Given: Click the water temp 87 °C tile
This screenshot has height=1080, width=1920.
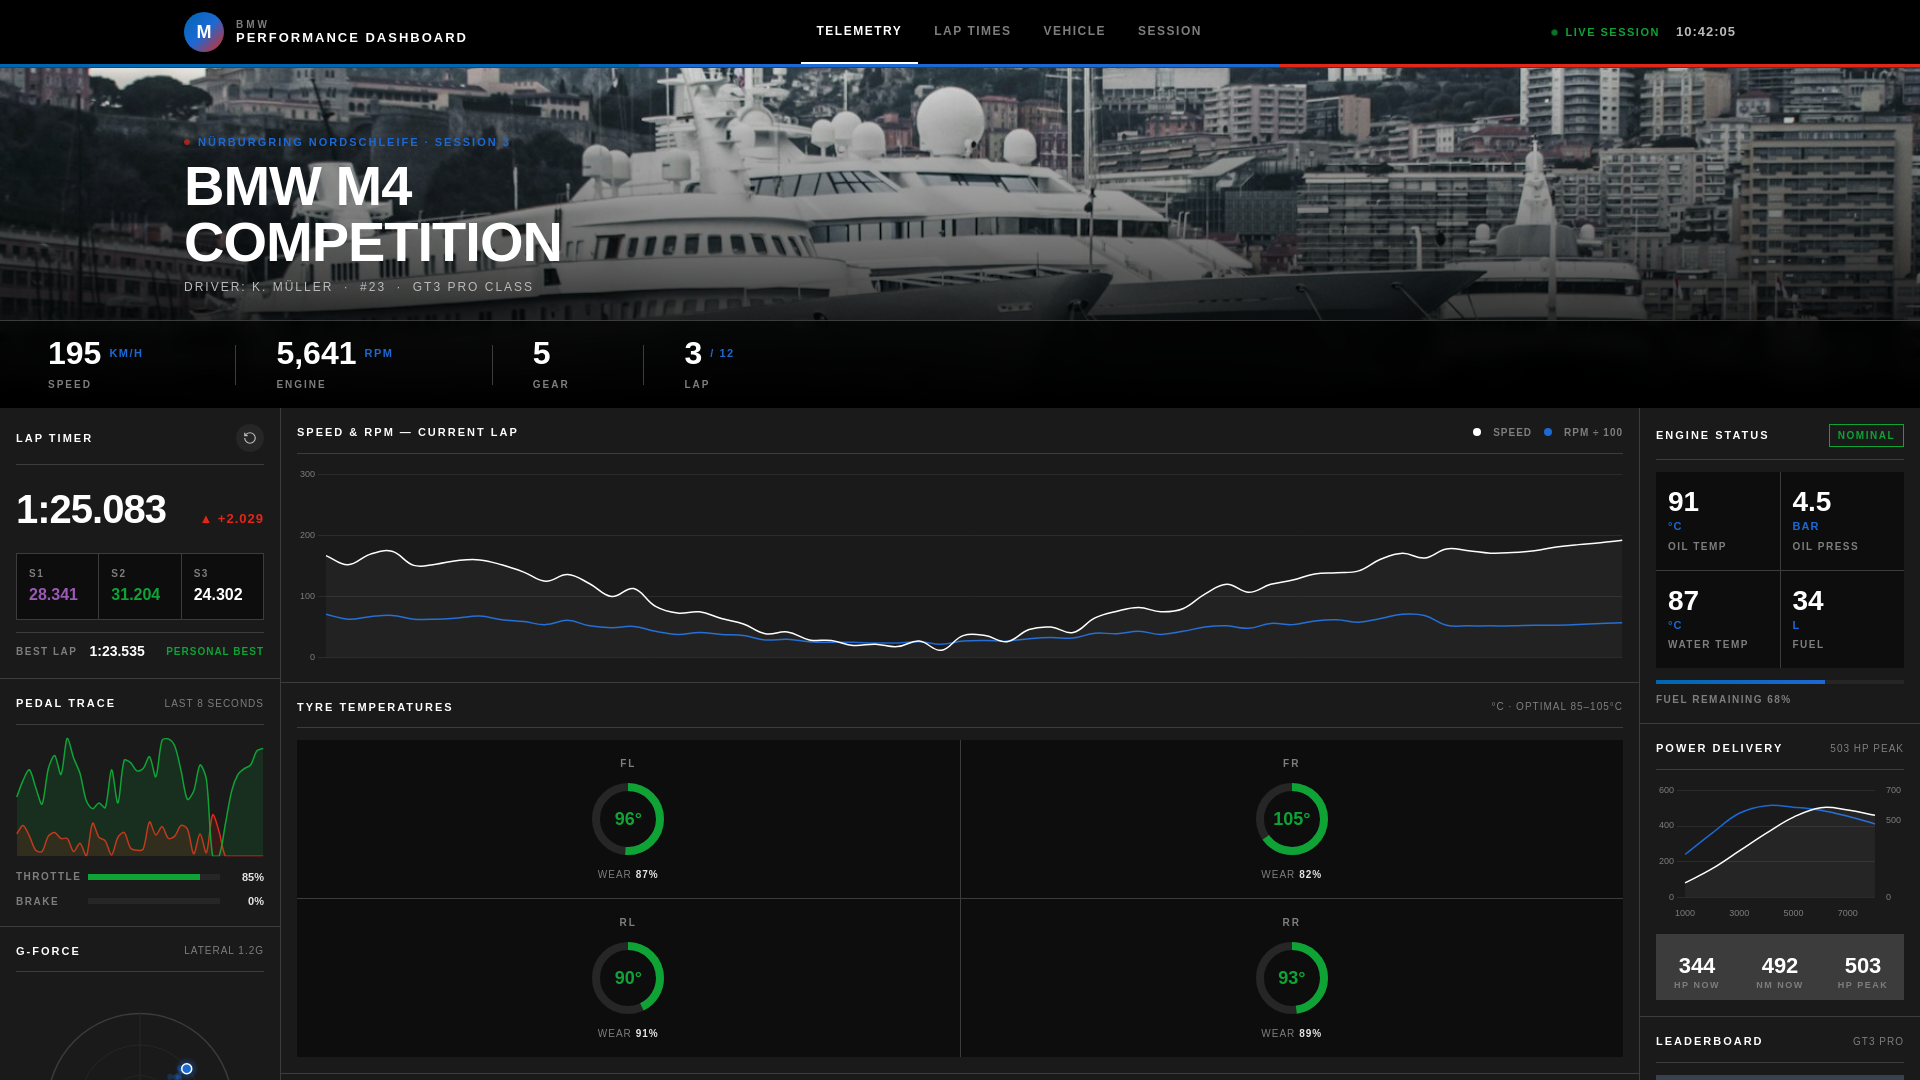Looking at the screenshot, I should coord(1718,619).
